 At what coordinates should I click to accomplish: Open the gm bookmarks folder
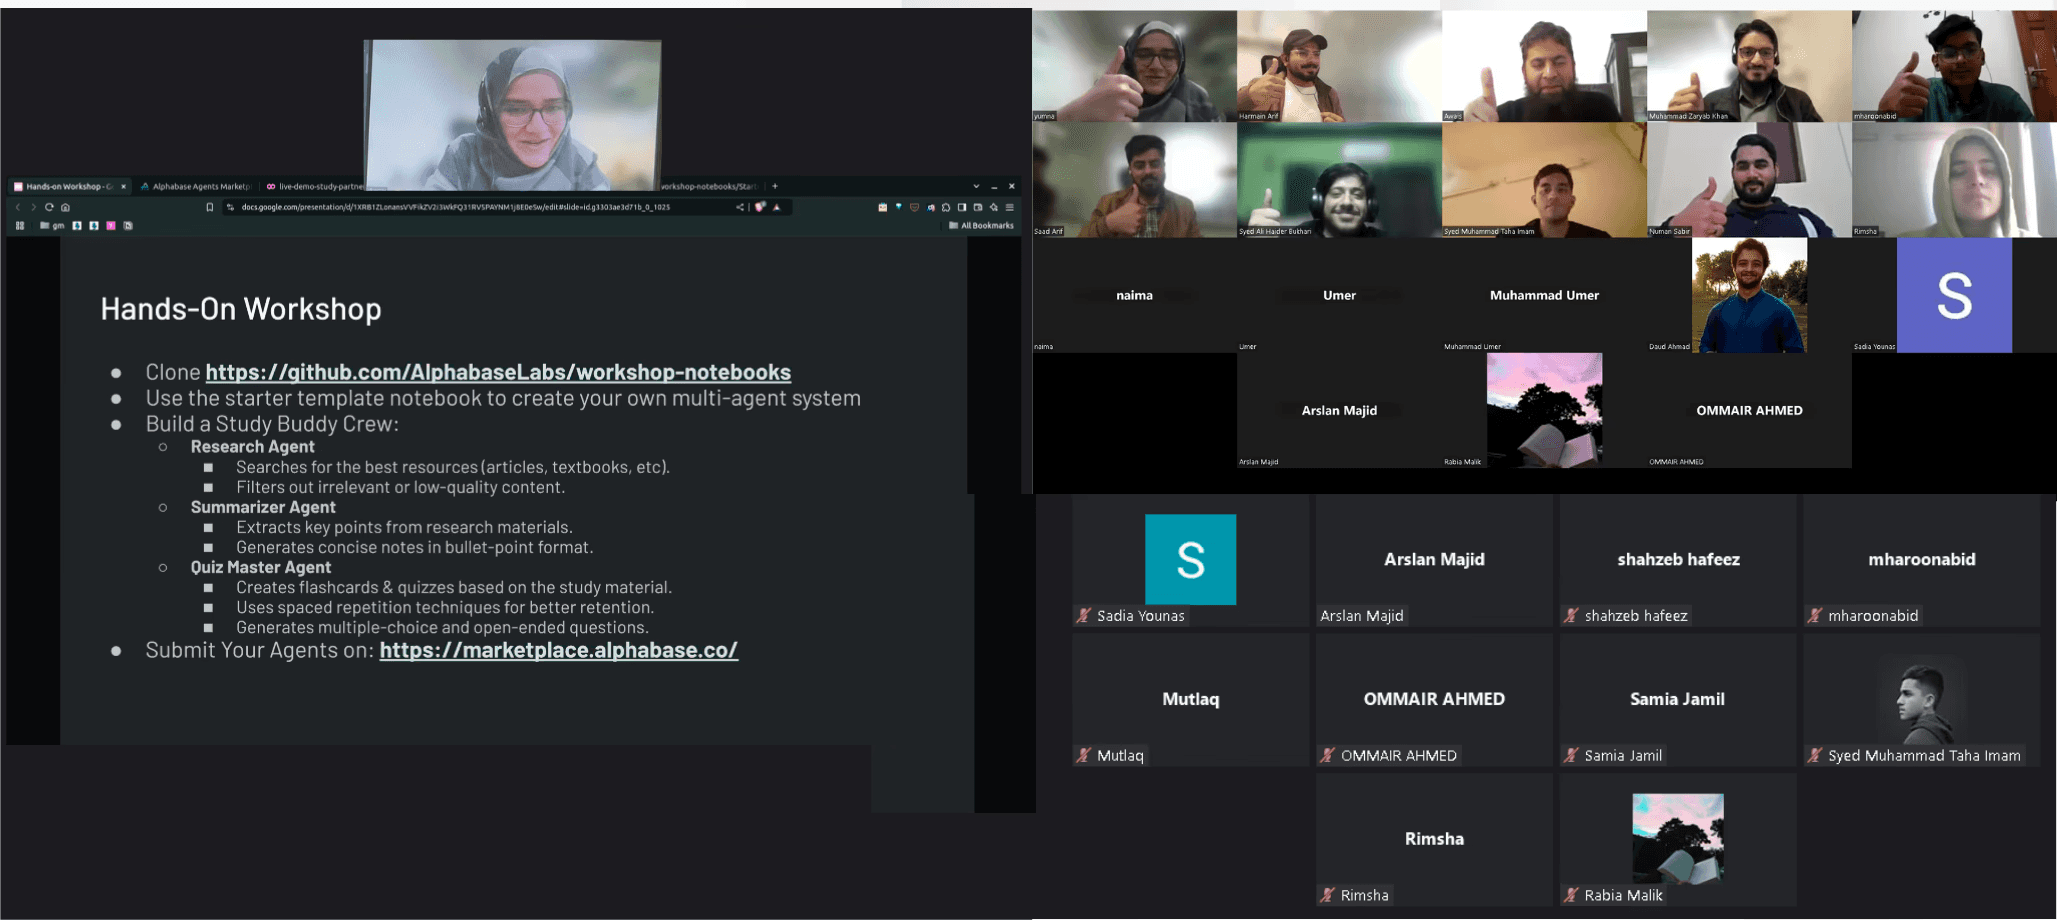point(52,225)
